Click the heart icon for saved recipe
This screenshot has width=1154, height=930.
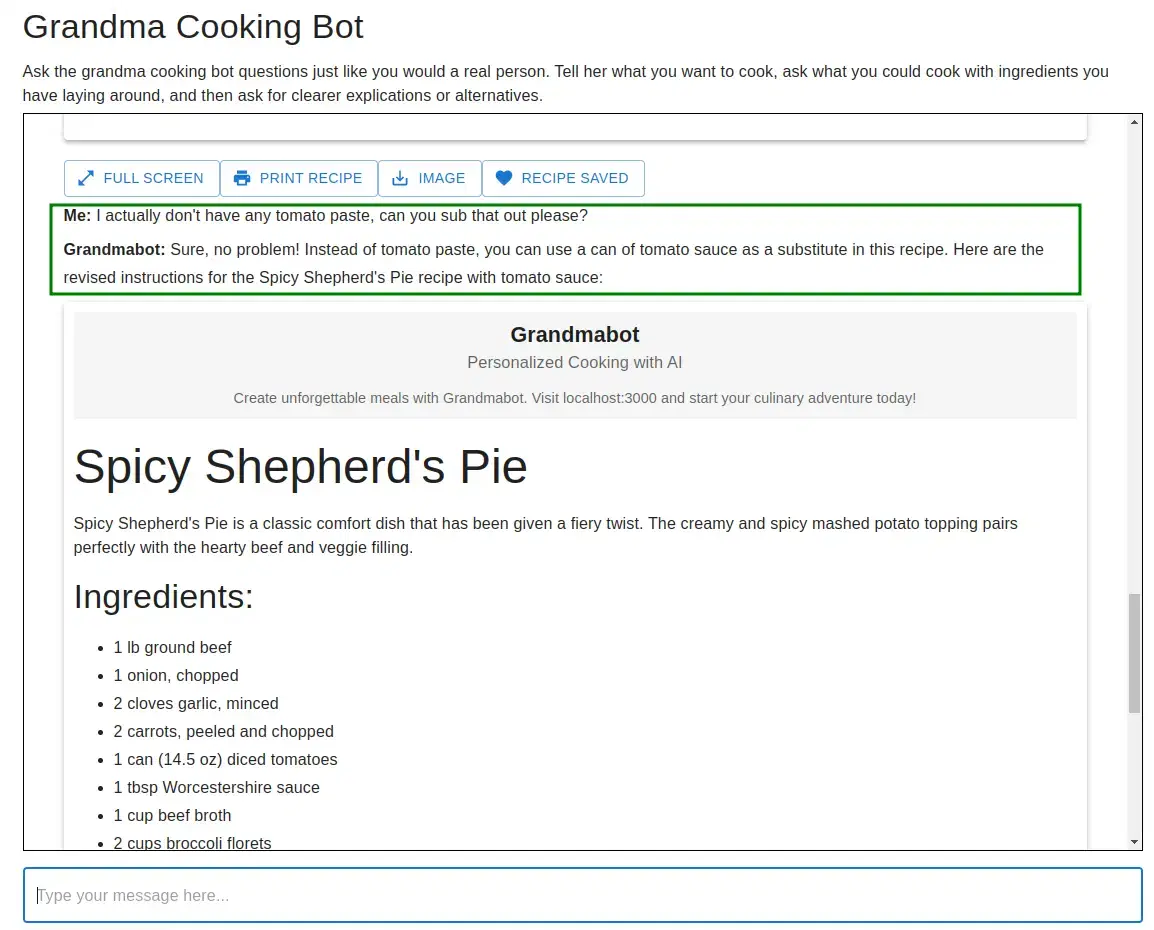coord(504,179)
